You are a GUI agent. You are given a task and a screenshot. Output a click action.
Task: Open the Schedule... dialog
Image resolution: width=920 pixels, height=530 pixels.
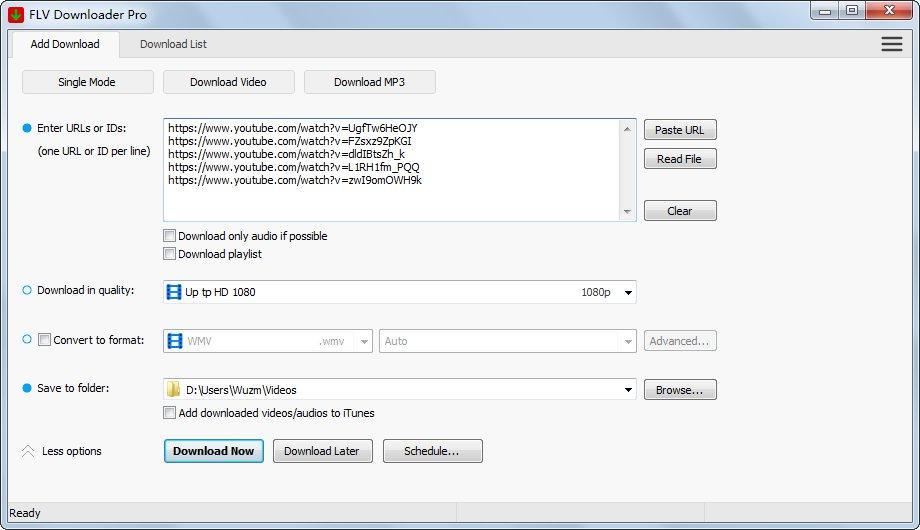pos(432,451)
